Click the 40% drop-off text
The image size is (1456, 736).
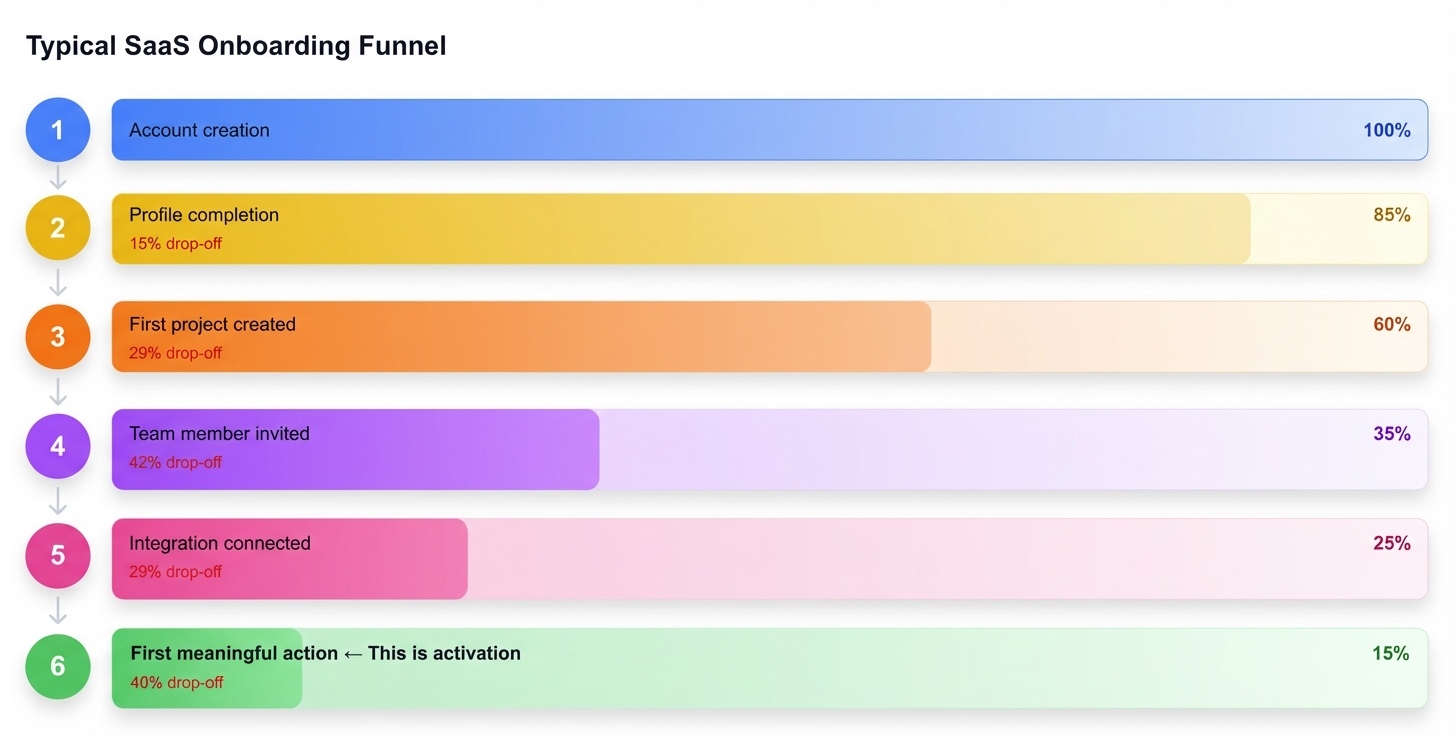(177, 683)
